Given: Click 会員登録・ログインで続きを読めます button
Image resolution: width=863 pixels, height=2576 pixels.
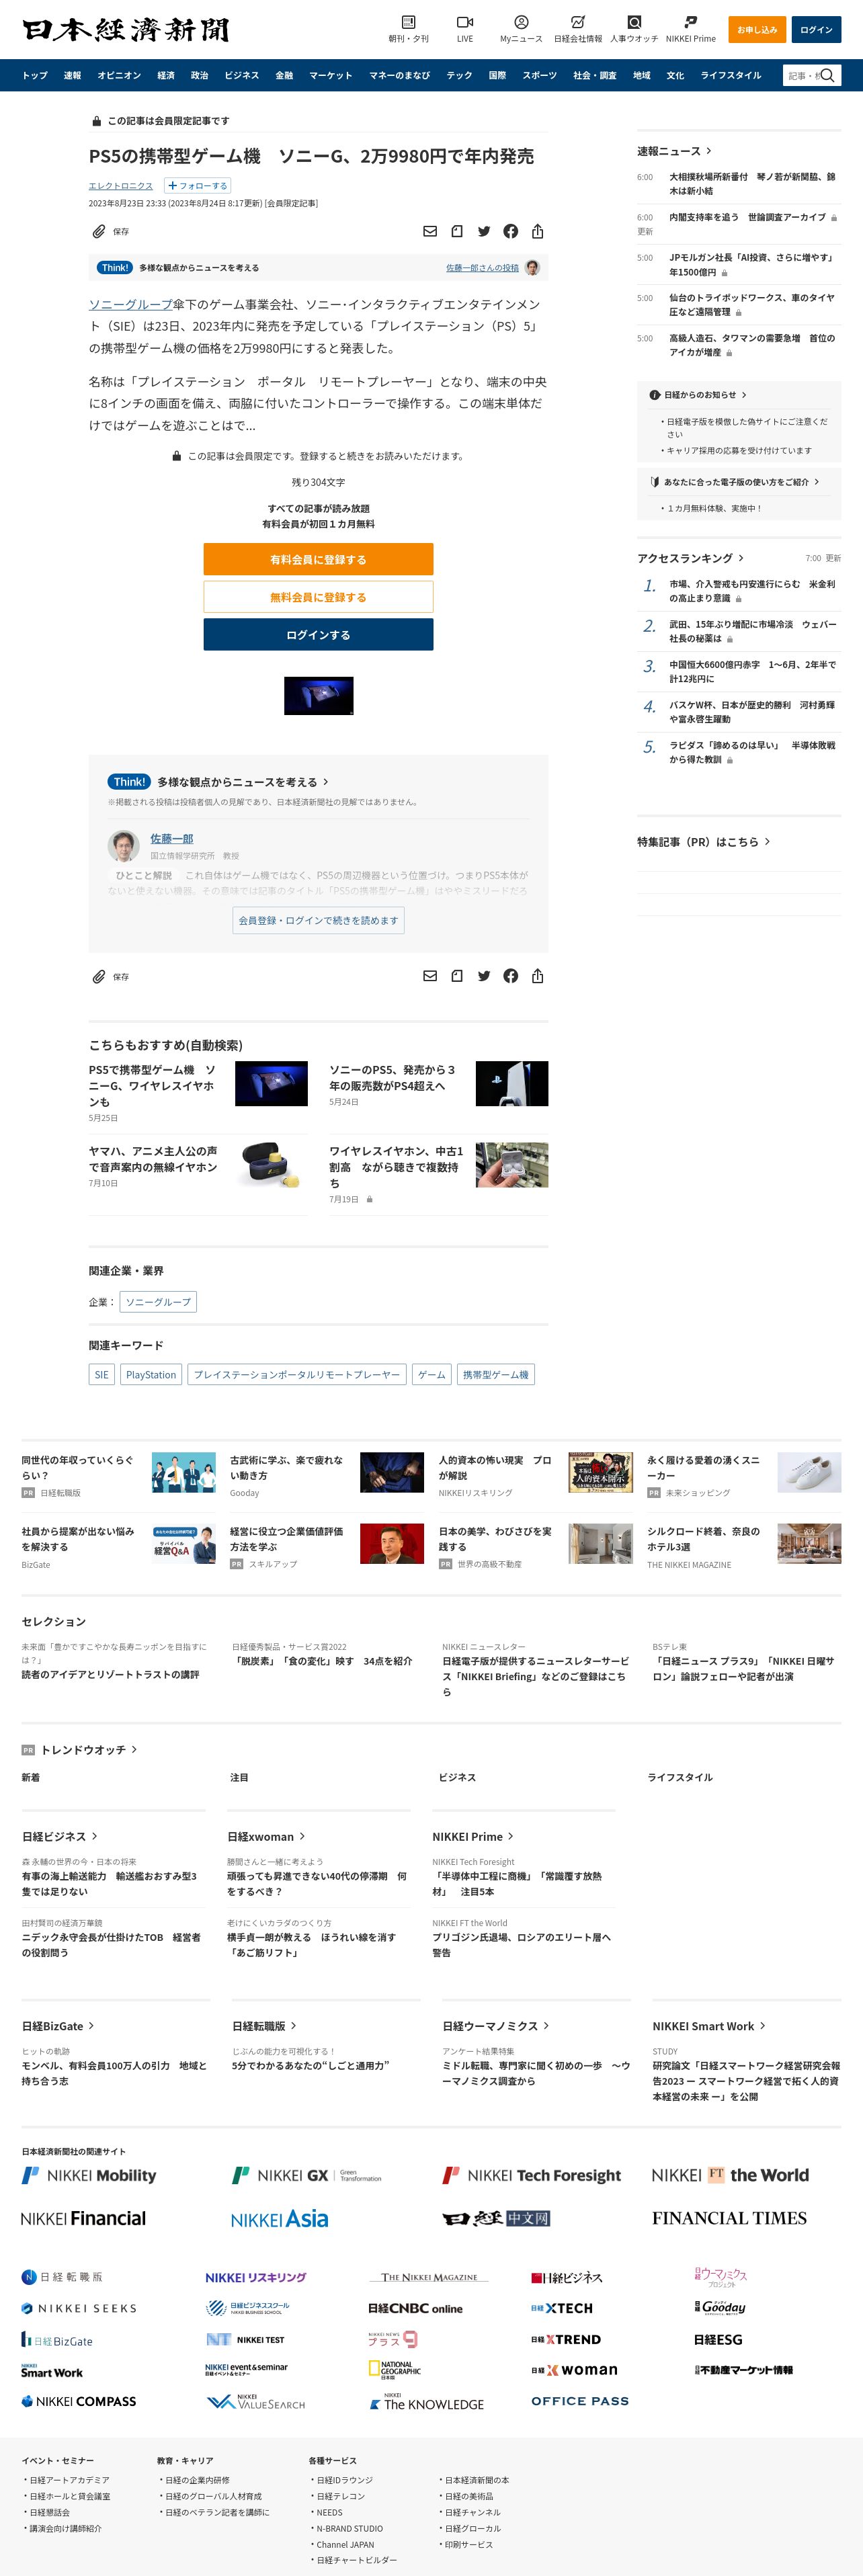Looking at the screenshot, I should [x=318, y=920].
